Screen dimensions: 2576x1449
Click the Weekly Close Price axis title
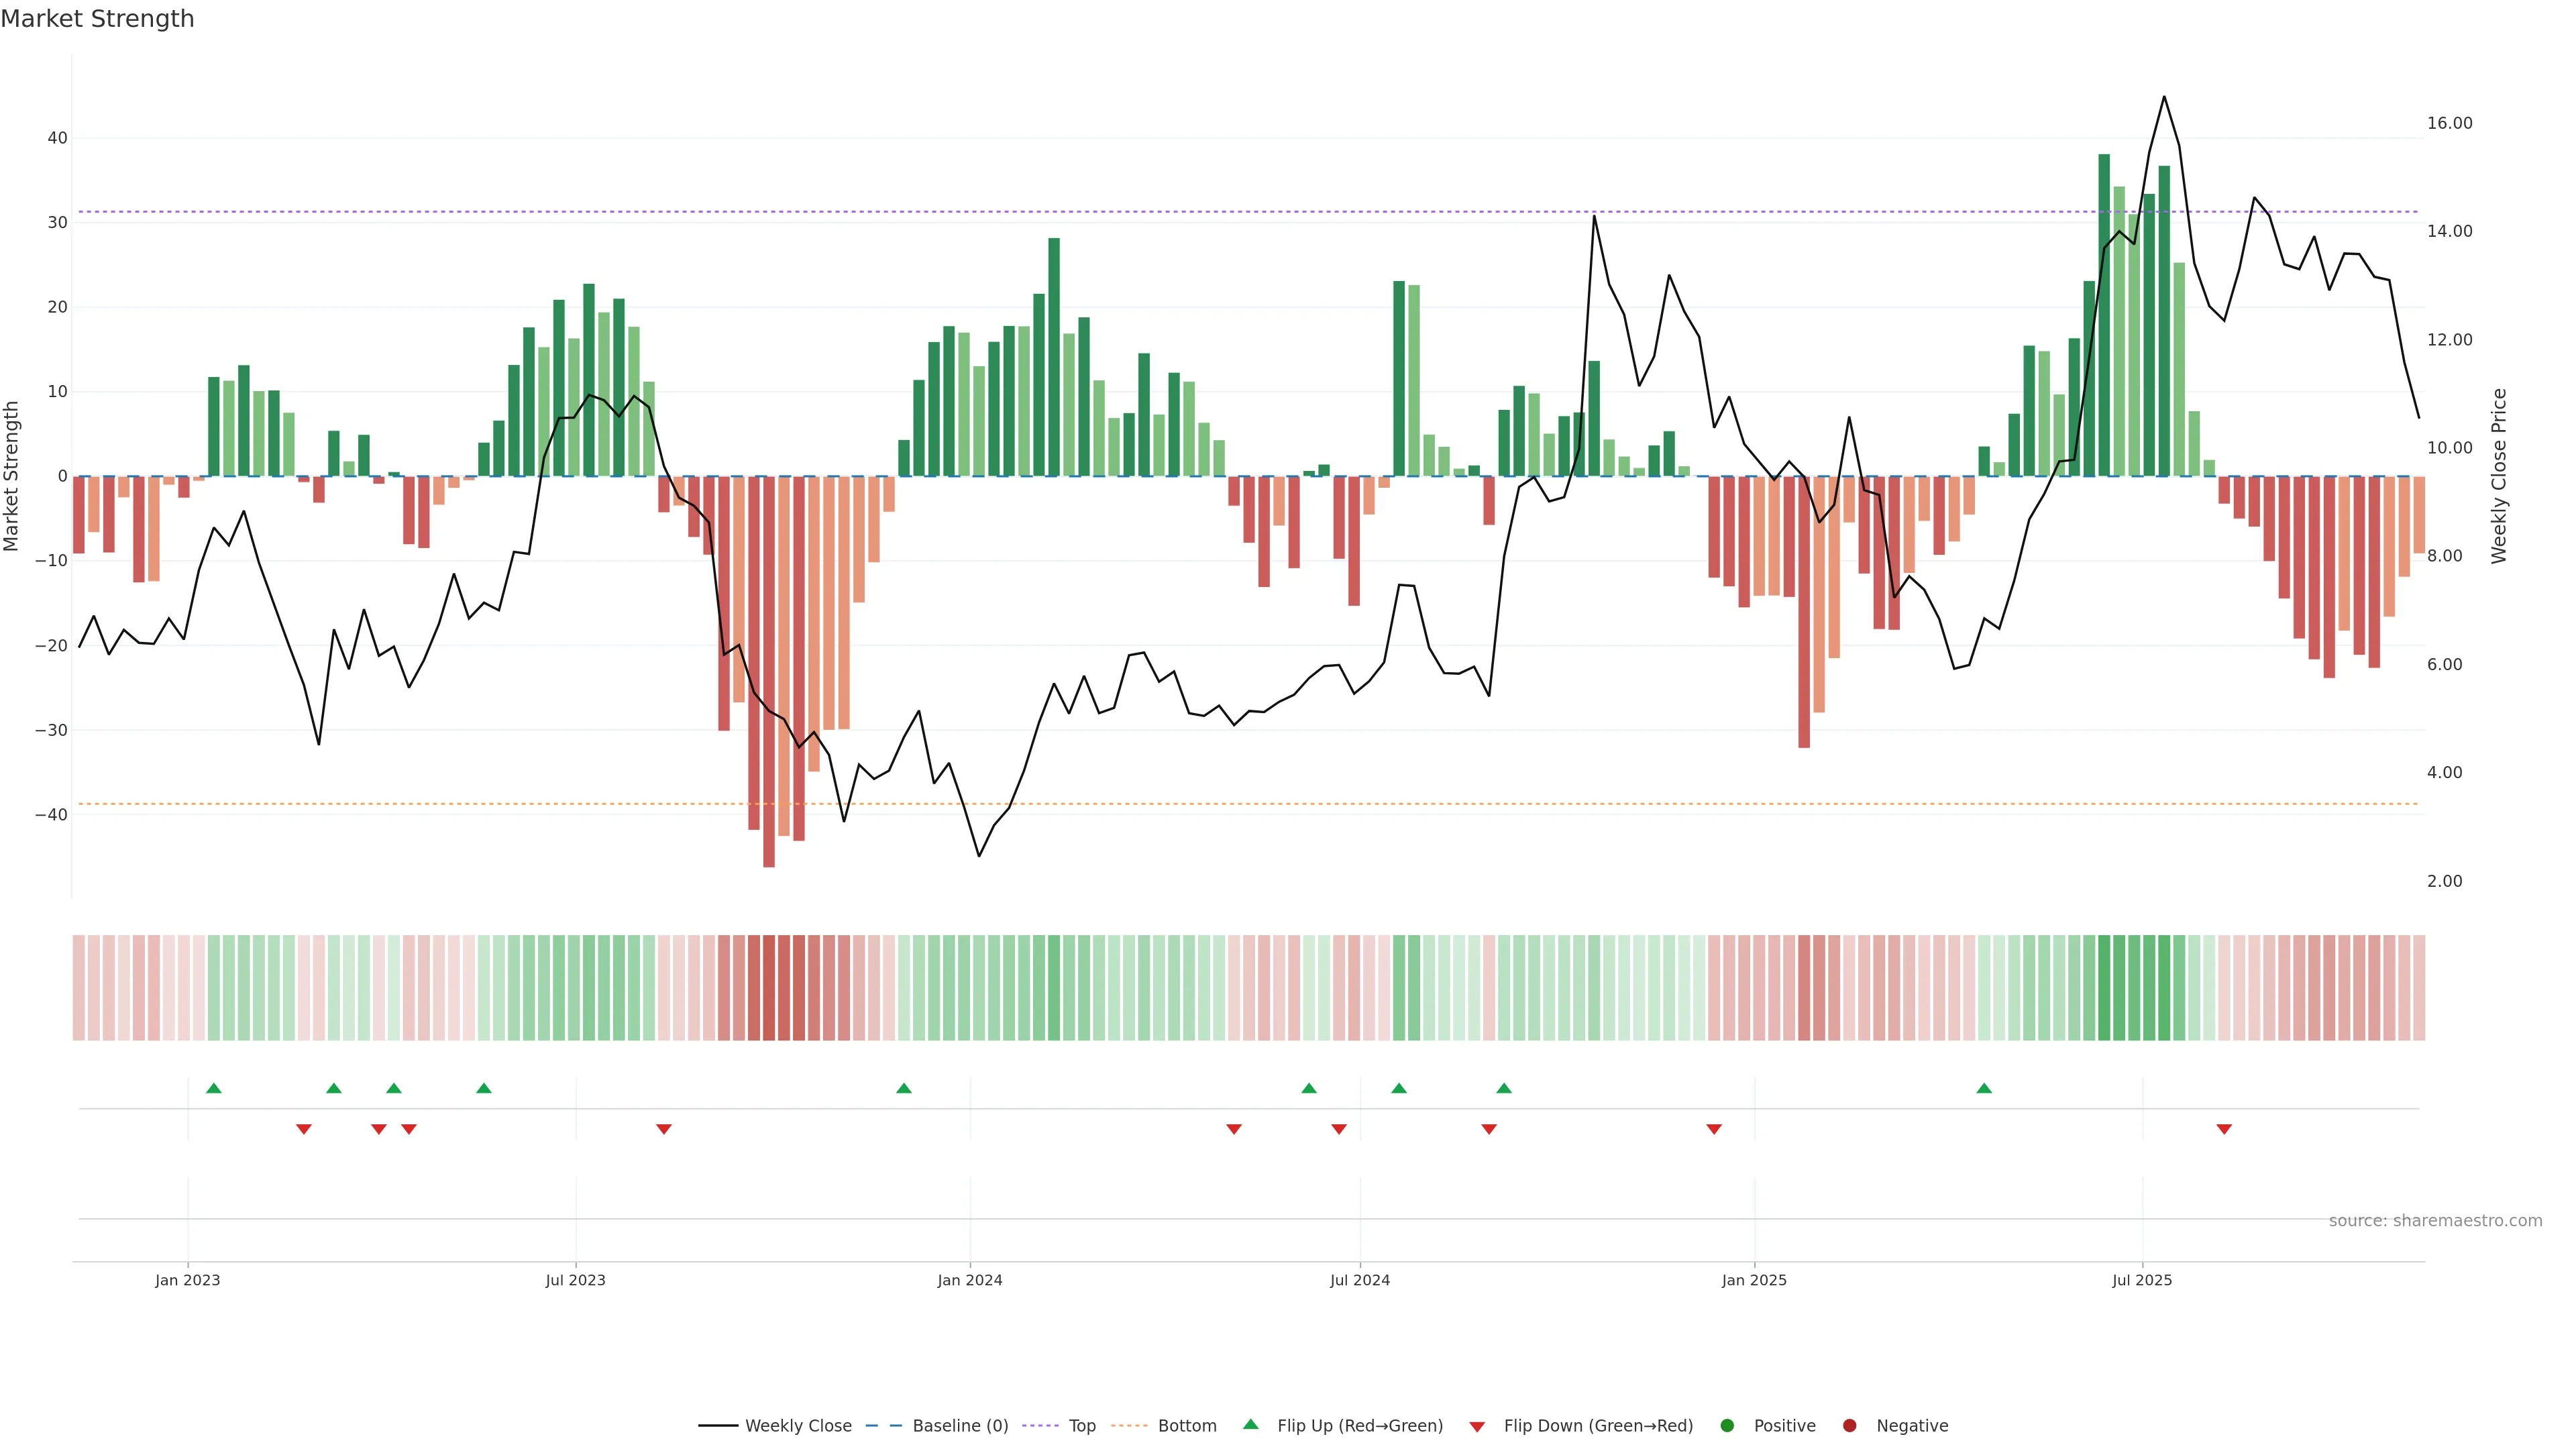tap(2499, 476)
